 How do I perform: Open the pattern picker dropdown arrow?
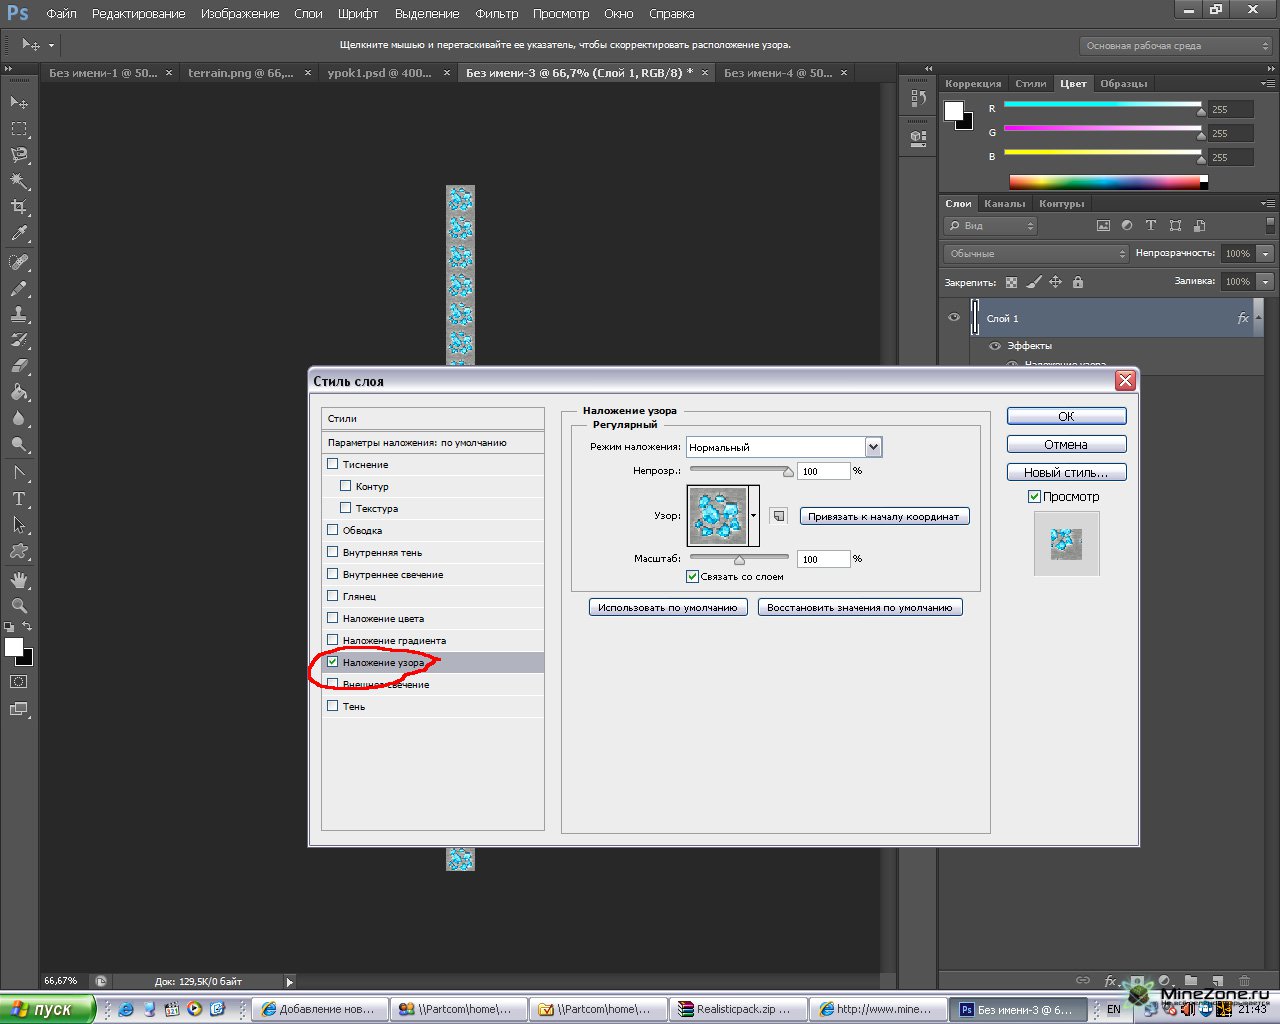(753, 516)
